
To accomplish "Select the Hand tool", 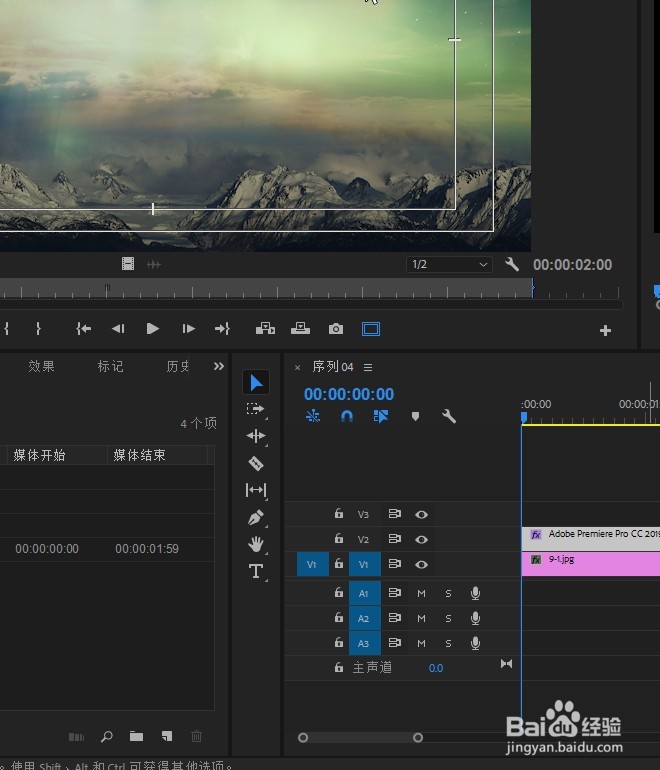I will click(x=256, y=544).
